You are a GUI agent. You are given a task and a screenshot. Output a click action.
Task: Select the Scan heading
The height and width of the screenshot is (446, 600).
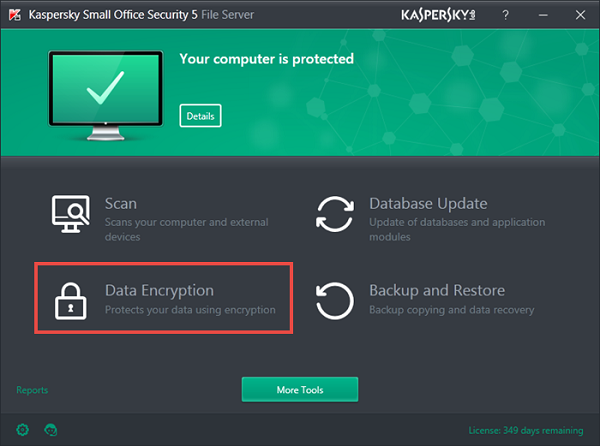pyautogui.click(x=121, y=203)
